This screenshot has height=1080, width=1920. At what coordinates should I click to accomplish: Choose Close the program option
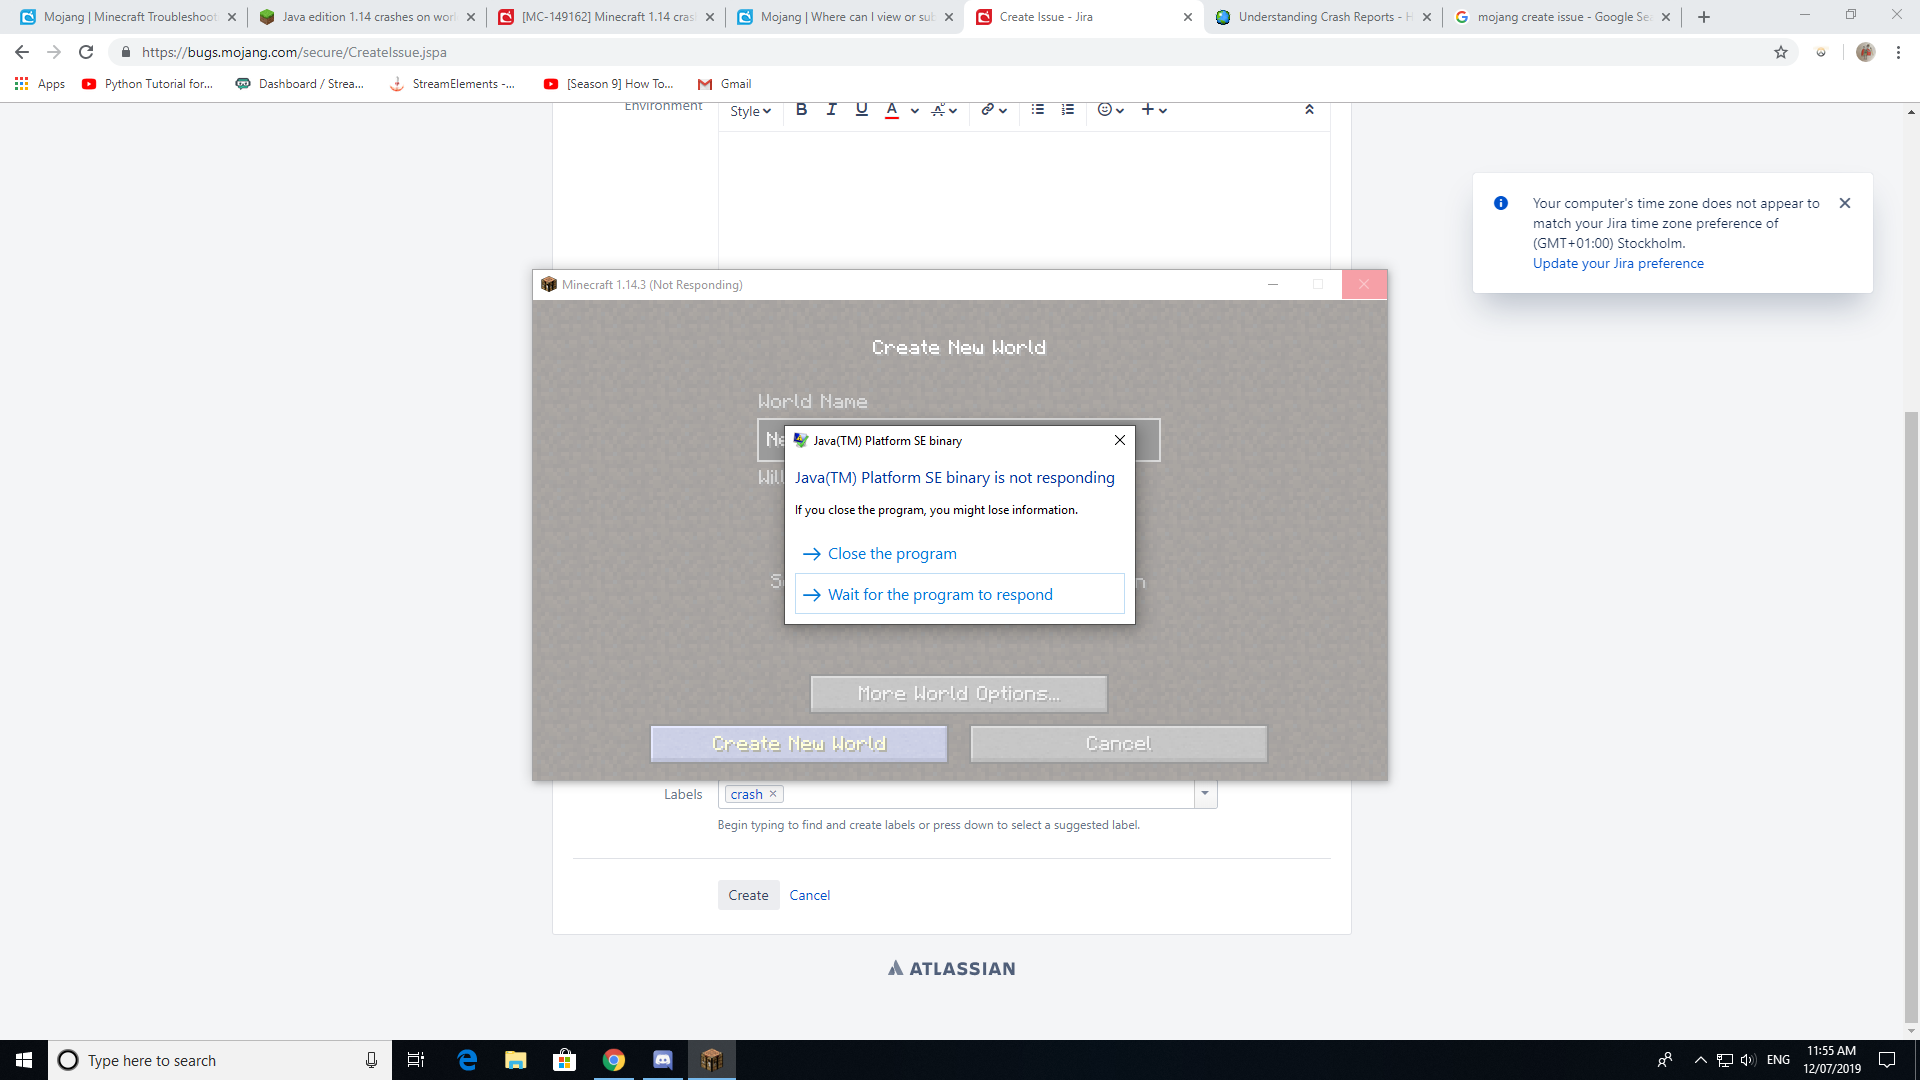point(892,554)
